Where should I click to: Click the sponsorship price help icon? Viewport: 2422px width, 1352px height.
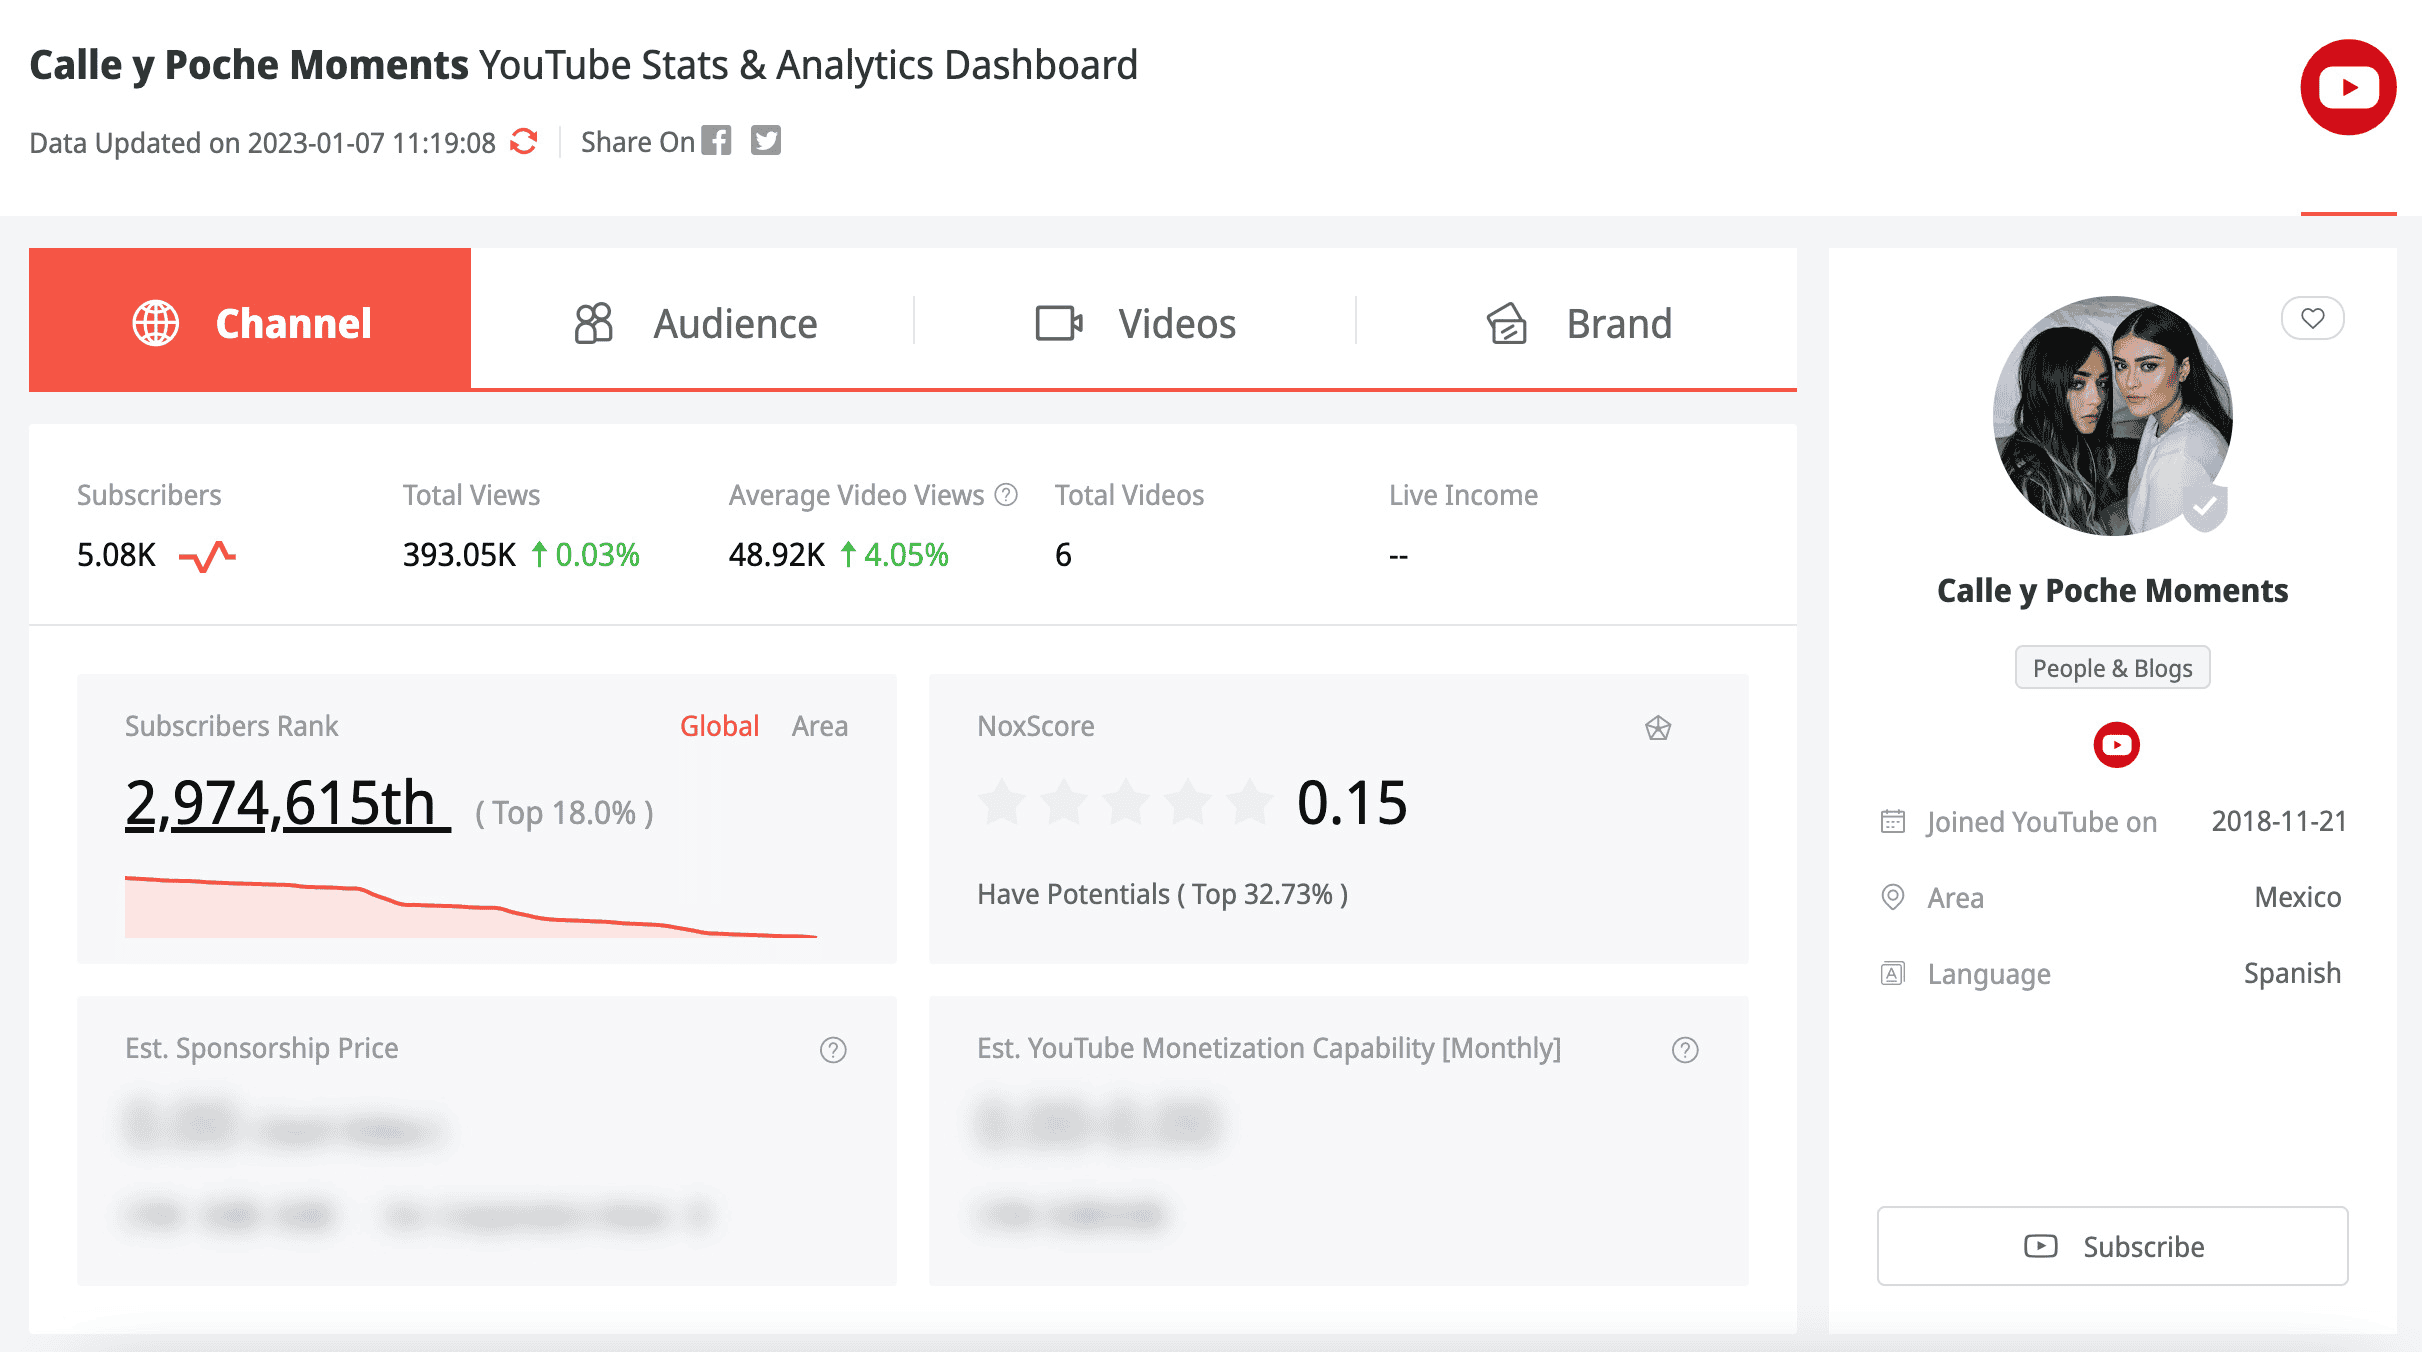(833, 1049)
